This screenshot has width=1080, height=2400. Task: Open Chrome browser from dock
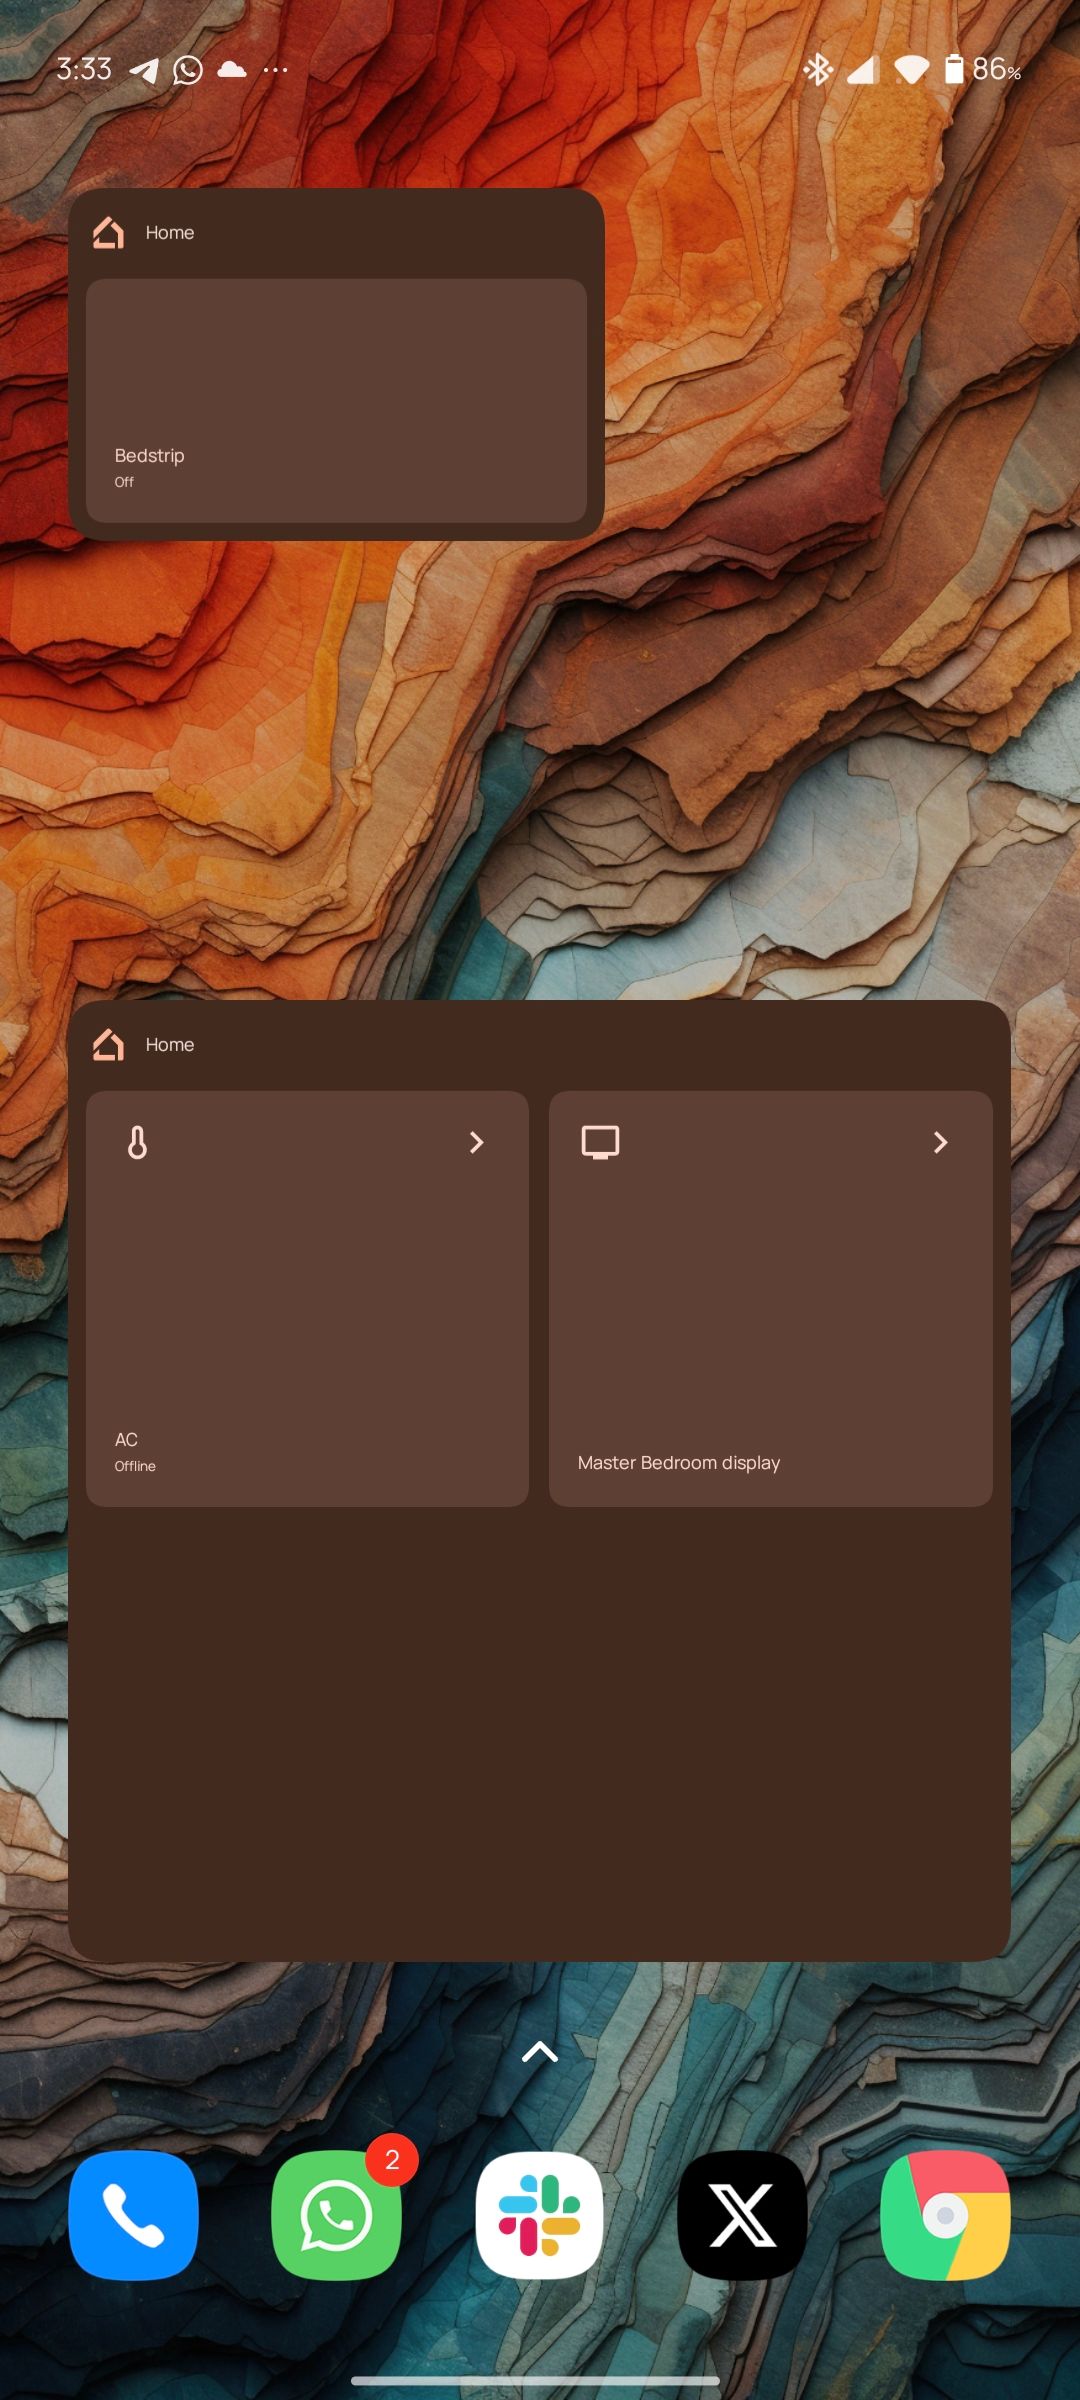(x=945, y=2215)
